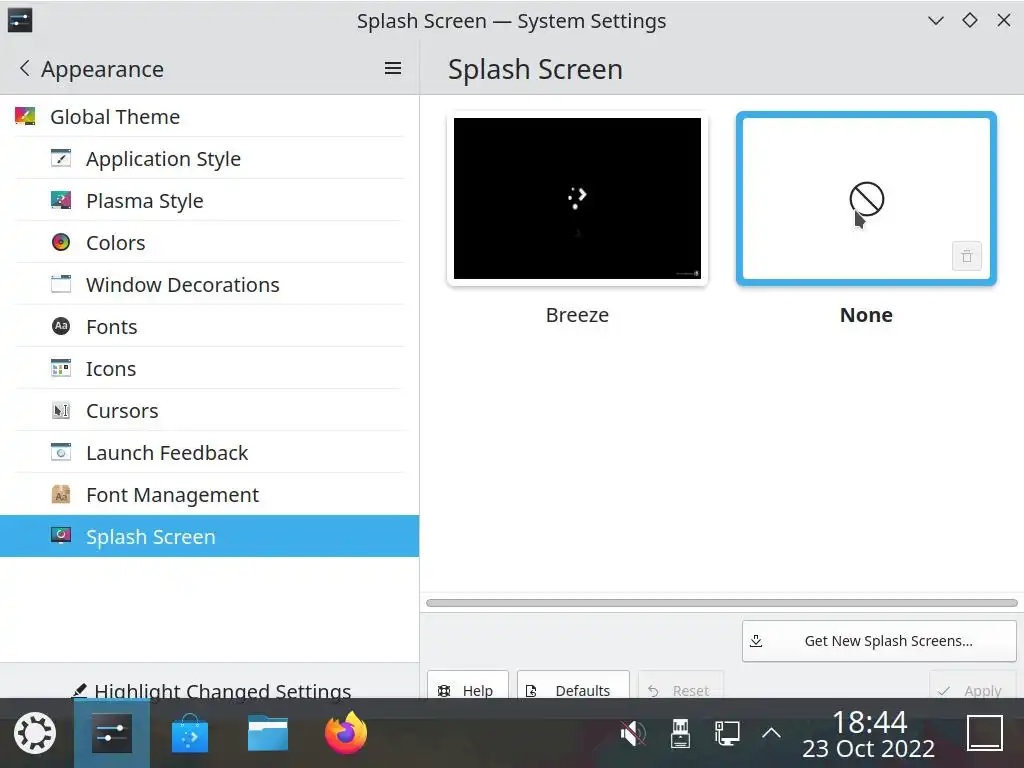The width and height of the screenshot is (1024, 768).
Task: Open Font Management settings
Action: [x=209, y=494]
